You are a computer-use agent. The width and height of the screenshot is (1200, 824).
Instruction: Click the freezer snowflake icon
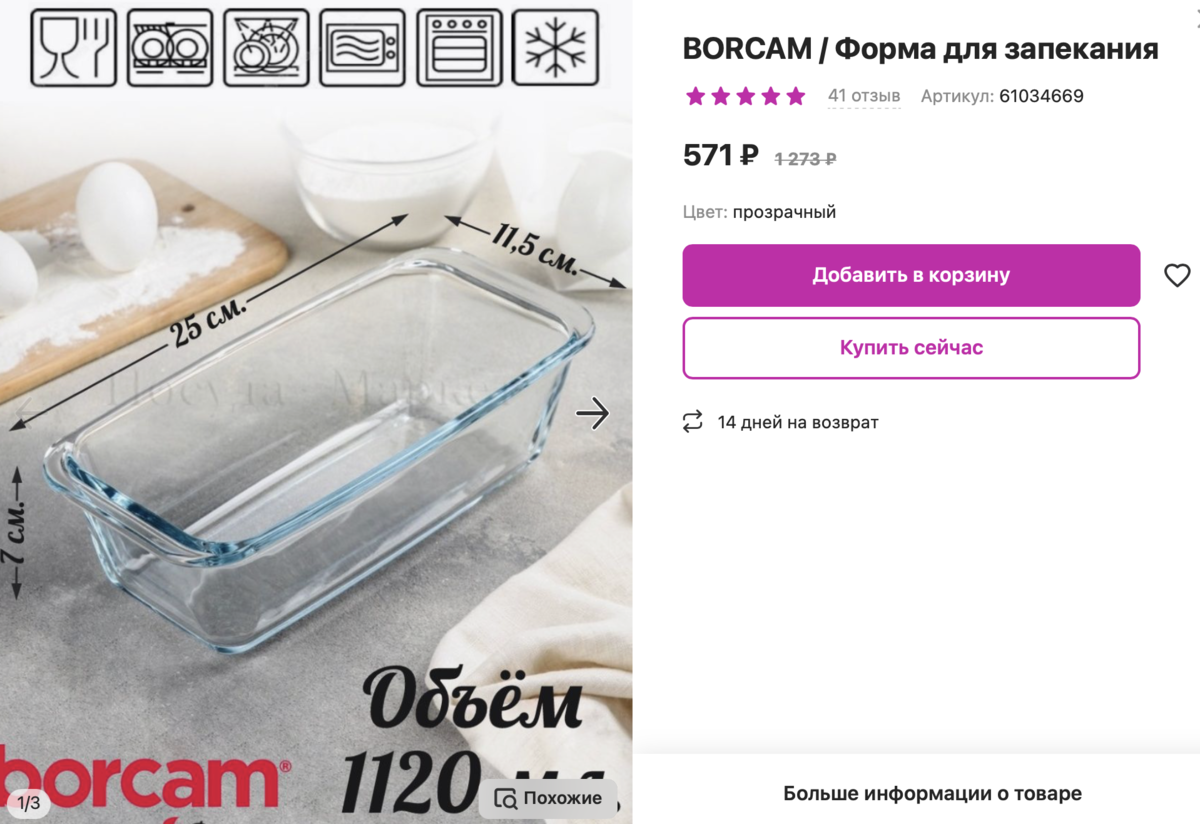[555, 47]
